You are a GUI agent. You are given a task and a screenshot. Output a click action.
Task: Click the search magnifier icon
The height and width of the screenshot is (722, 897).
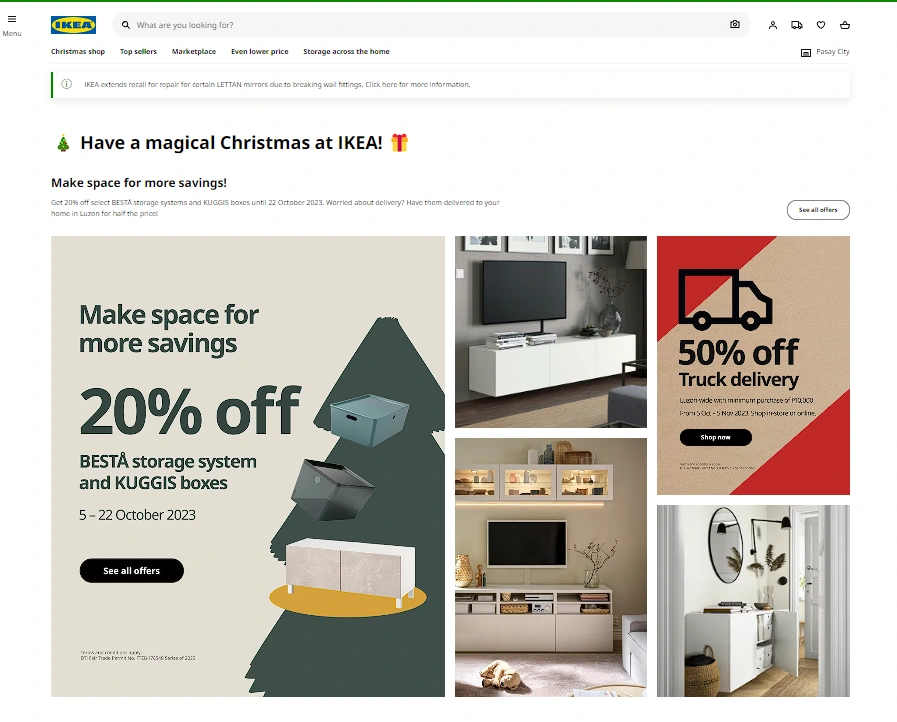126,25
